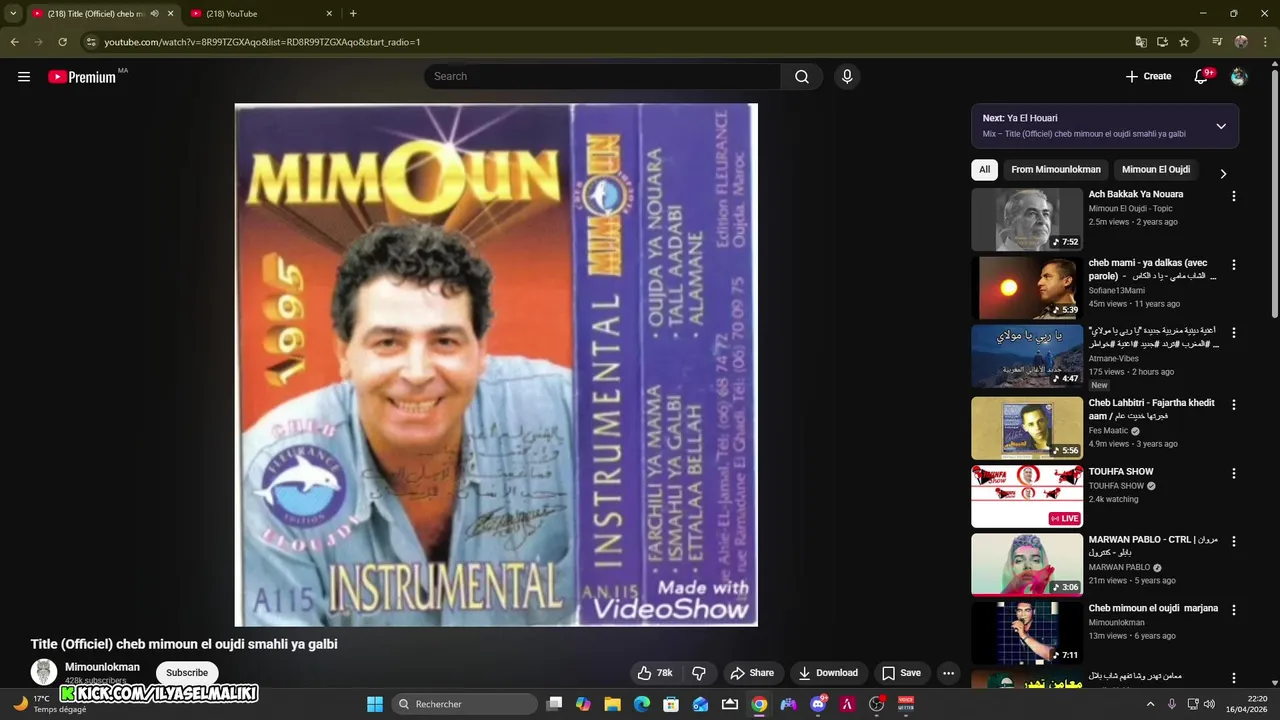Open Chrome profile avatar
Viewport: 1280px width, 720px height.
pos(1241,42)
